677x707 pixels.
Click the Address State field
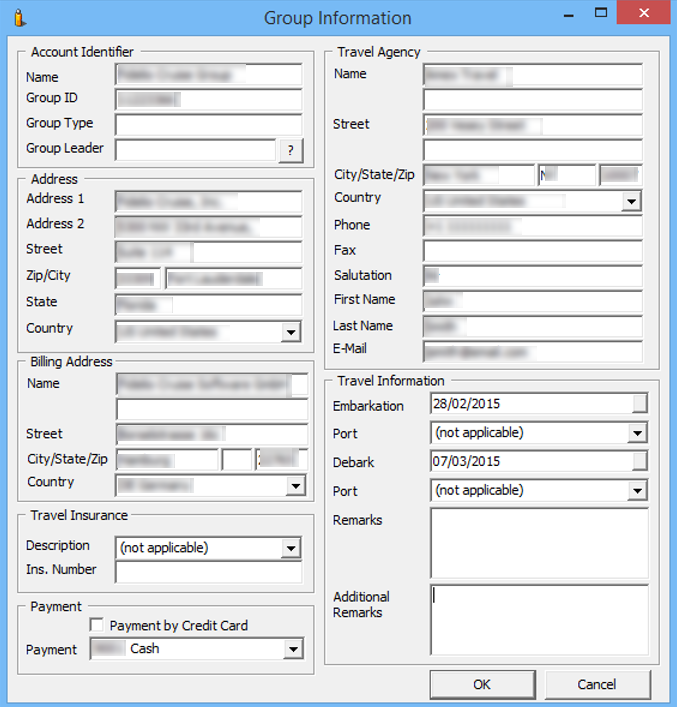[x=209, y=304]
